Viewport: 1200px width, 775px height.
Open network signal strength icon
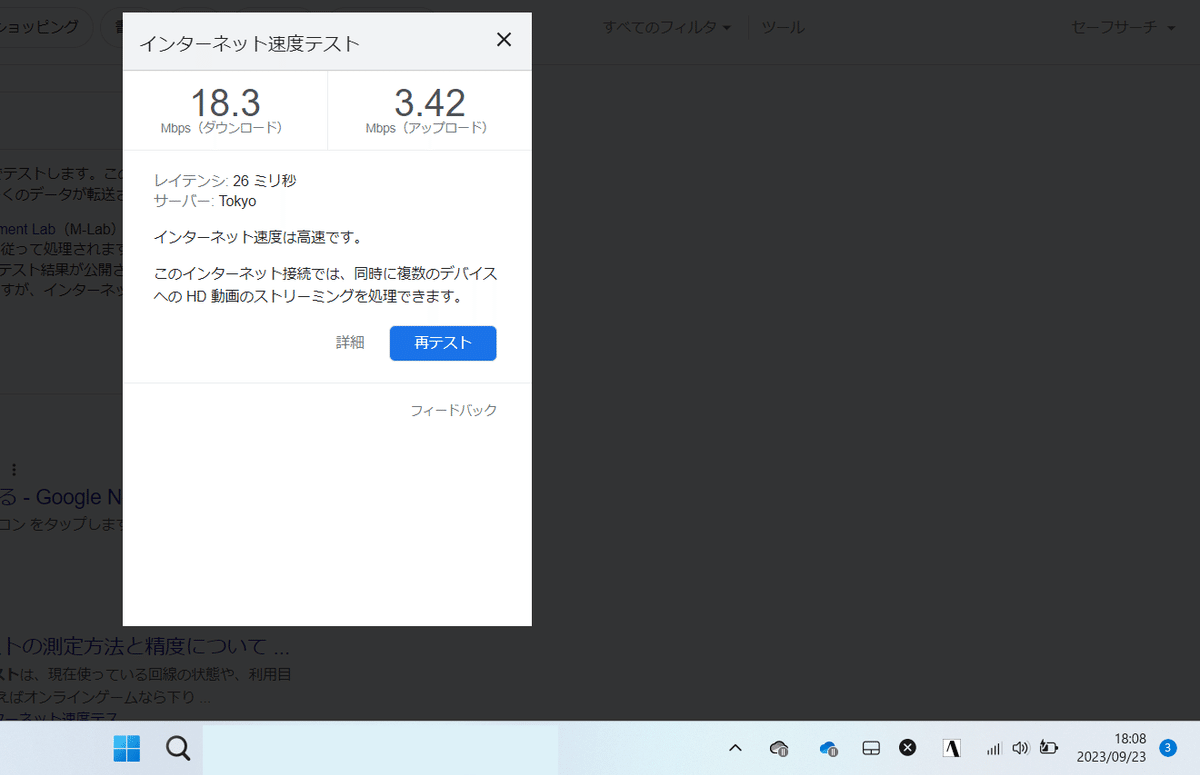993,748
